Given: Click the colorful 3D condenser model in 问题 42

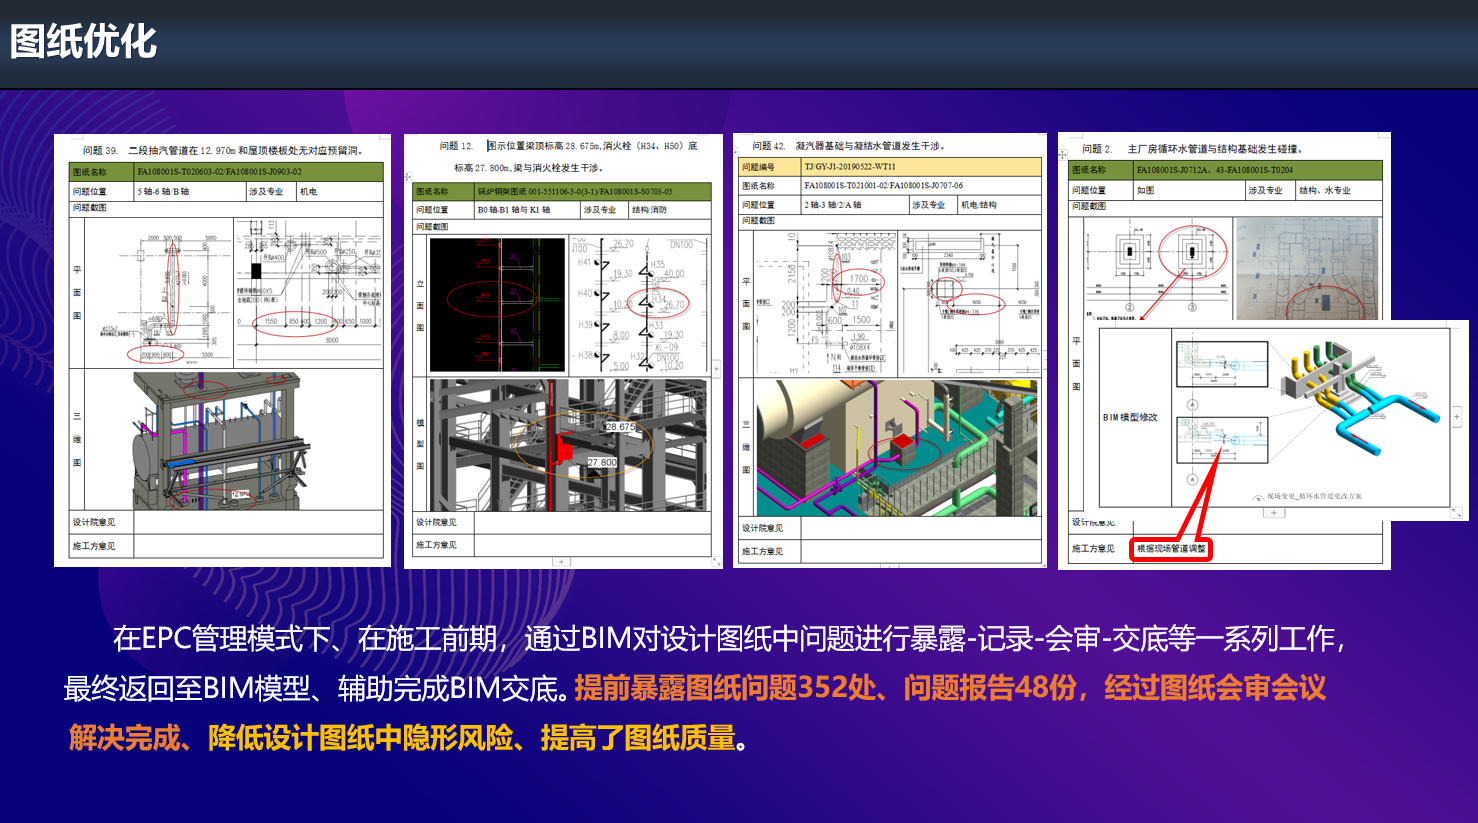Looking at the screenshot, I should point(897,447).
